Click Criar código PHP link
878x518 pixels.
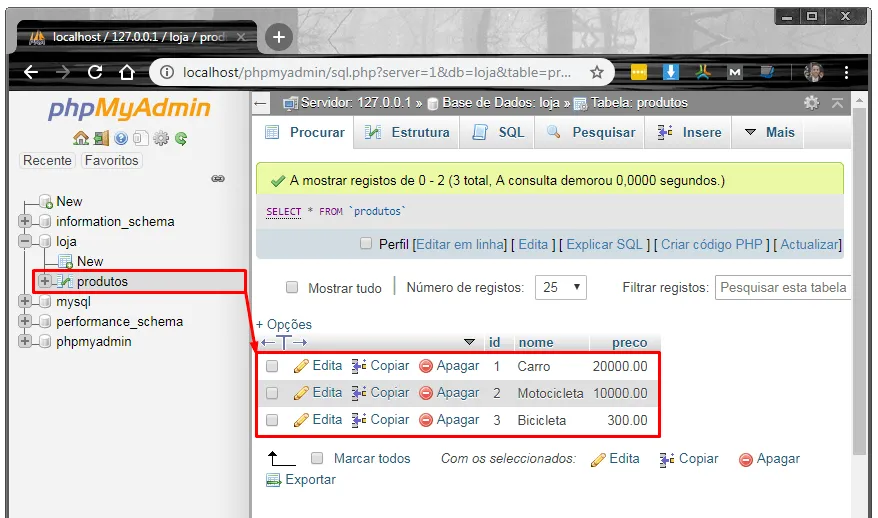712,244
